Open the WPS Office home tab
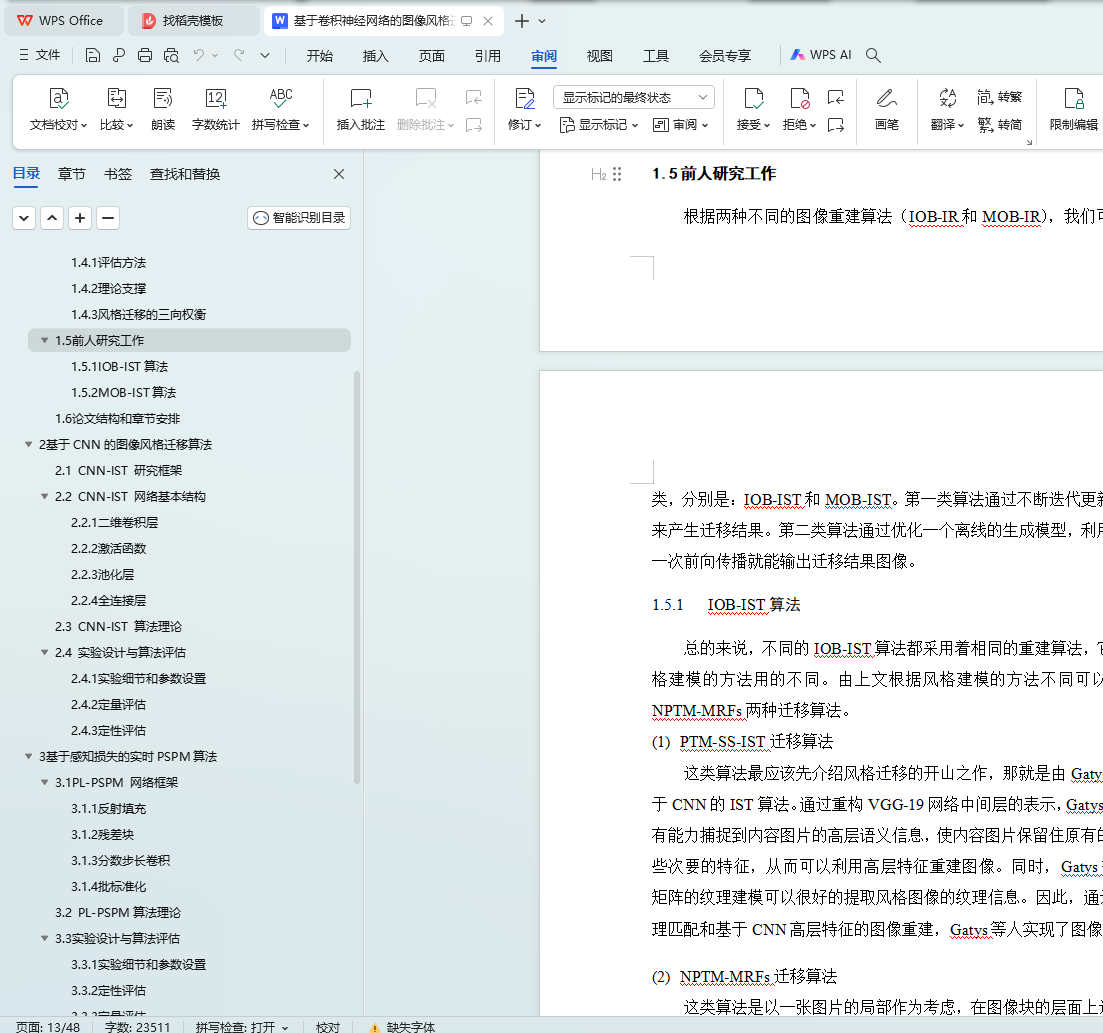 point(64,21)
